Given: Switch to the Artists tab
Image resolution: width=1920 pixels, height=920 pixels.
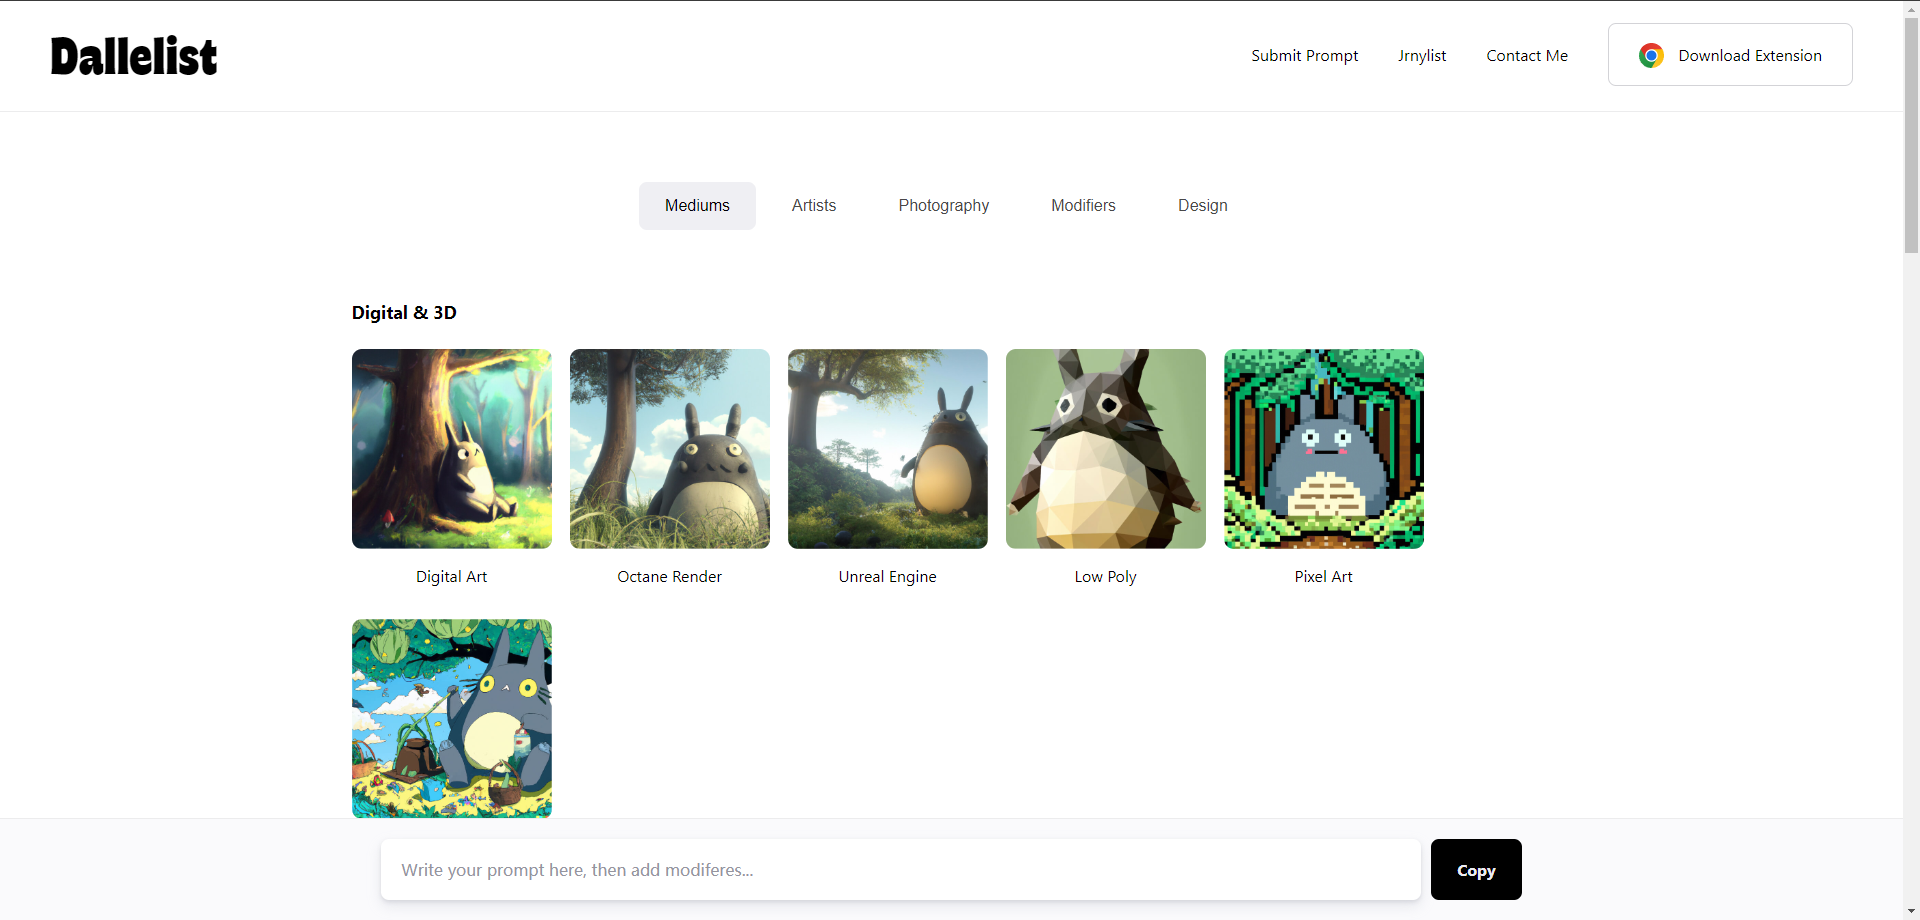Looking at the screenshot, I should (x=814, y=206).
